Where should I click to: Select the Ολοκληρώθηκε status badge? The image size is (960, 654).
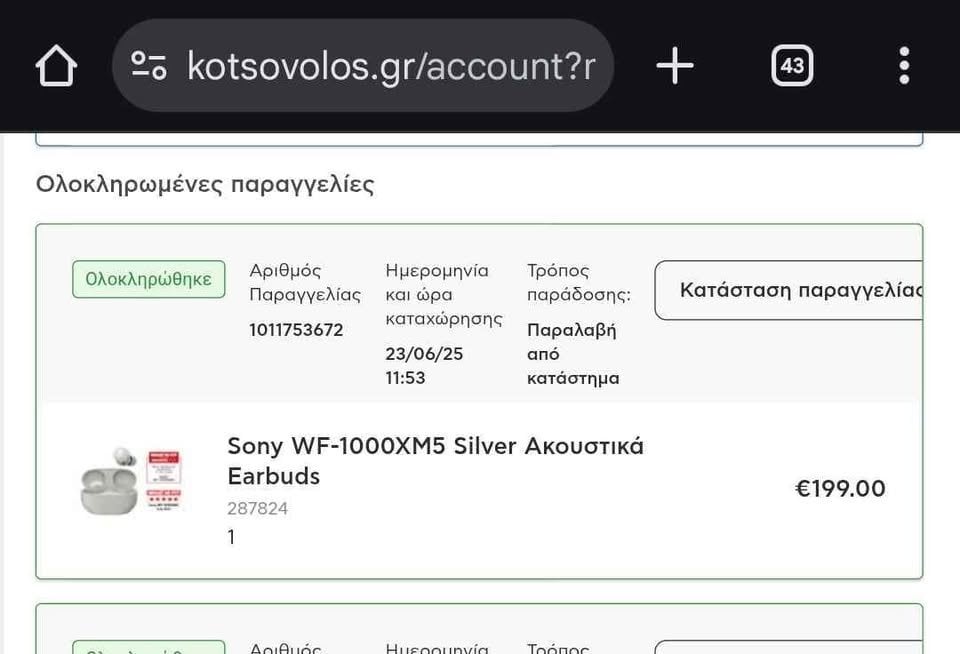[149, 279]
